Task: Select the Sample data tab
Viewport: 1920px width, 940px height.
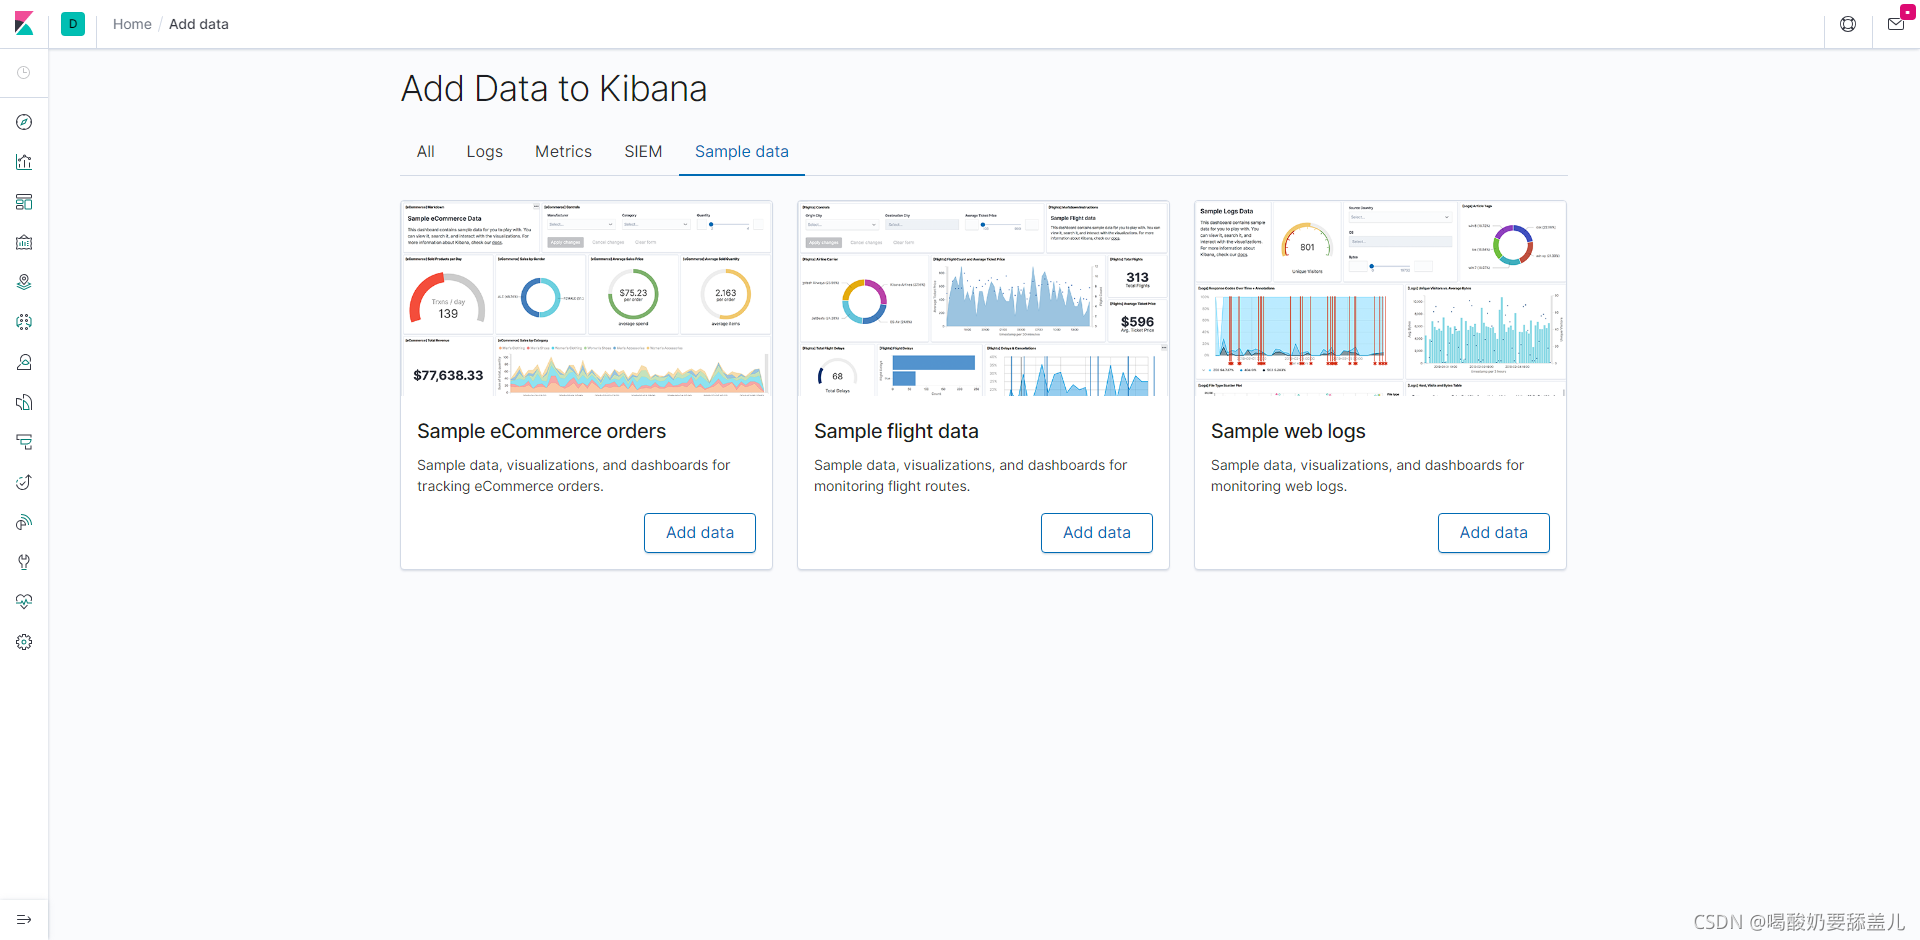Action: tap(742, 152)
